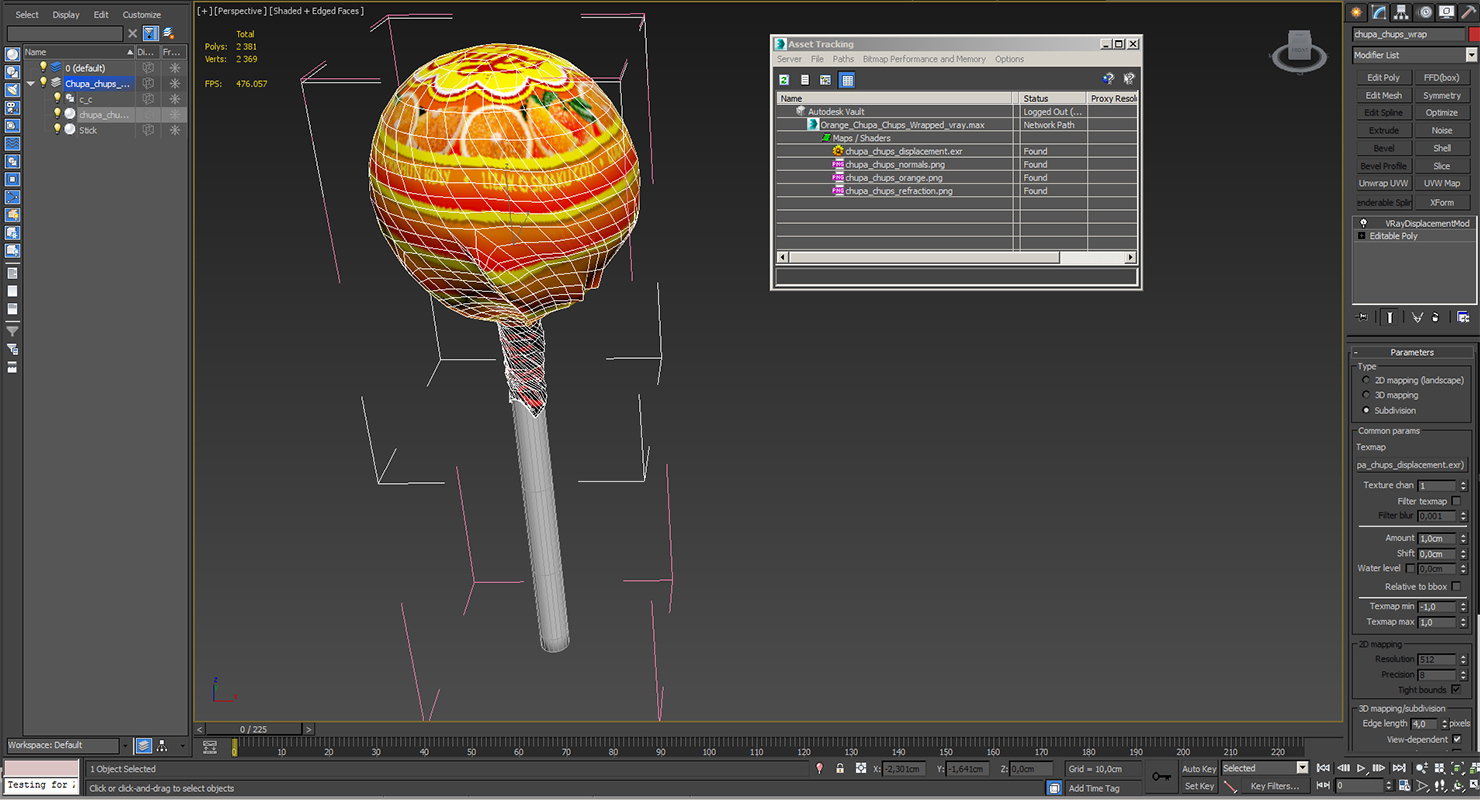Open Configure Modifier Sets icon
The image size is (1480, 800).
[1463, 317]
